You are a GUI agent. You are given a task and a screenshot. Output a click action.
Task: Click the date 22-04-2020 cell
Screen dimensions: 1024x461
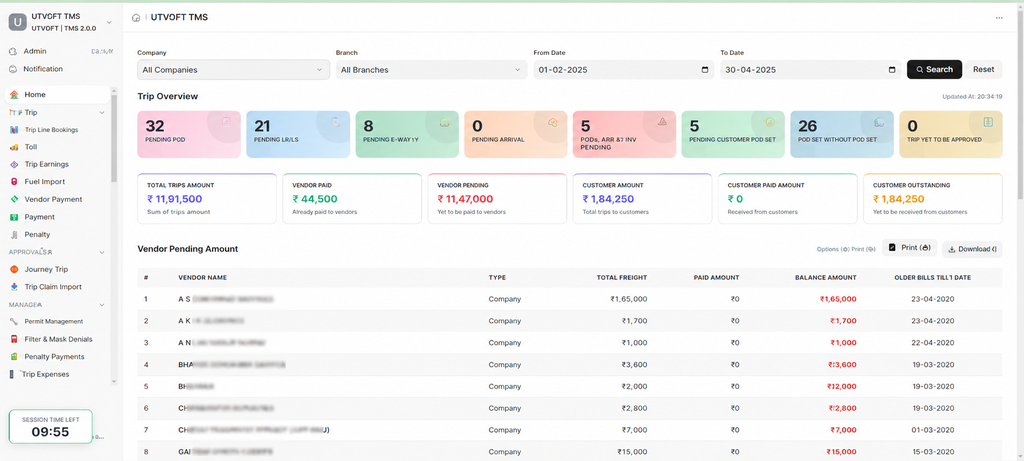coord(932,343)
